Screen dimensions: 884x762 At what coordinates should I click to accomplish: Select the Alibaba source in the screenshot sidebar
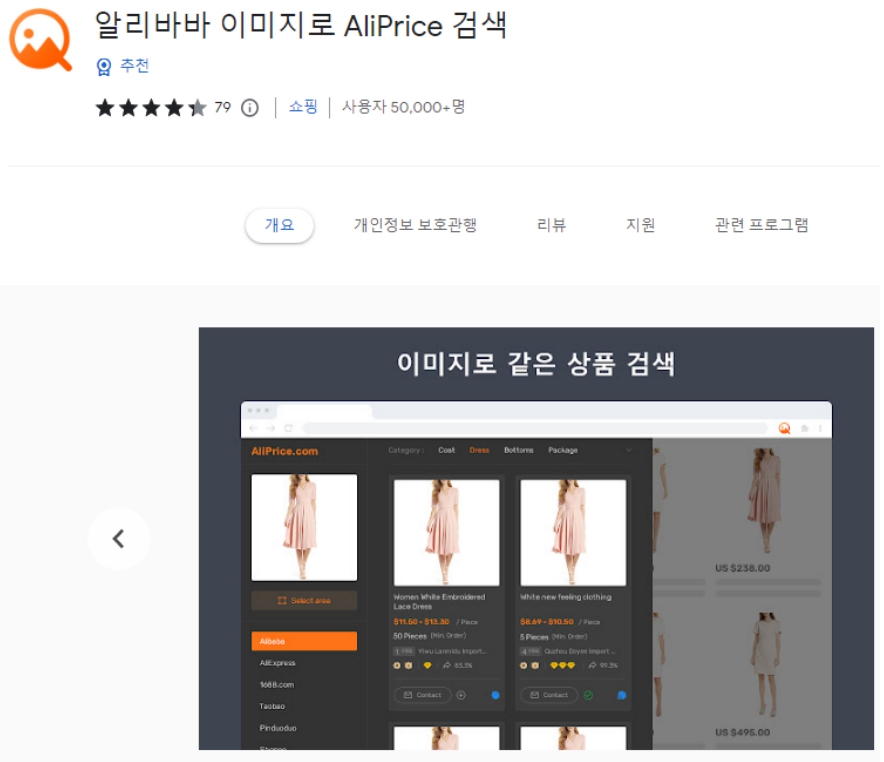pos(304,641)
